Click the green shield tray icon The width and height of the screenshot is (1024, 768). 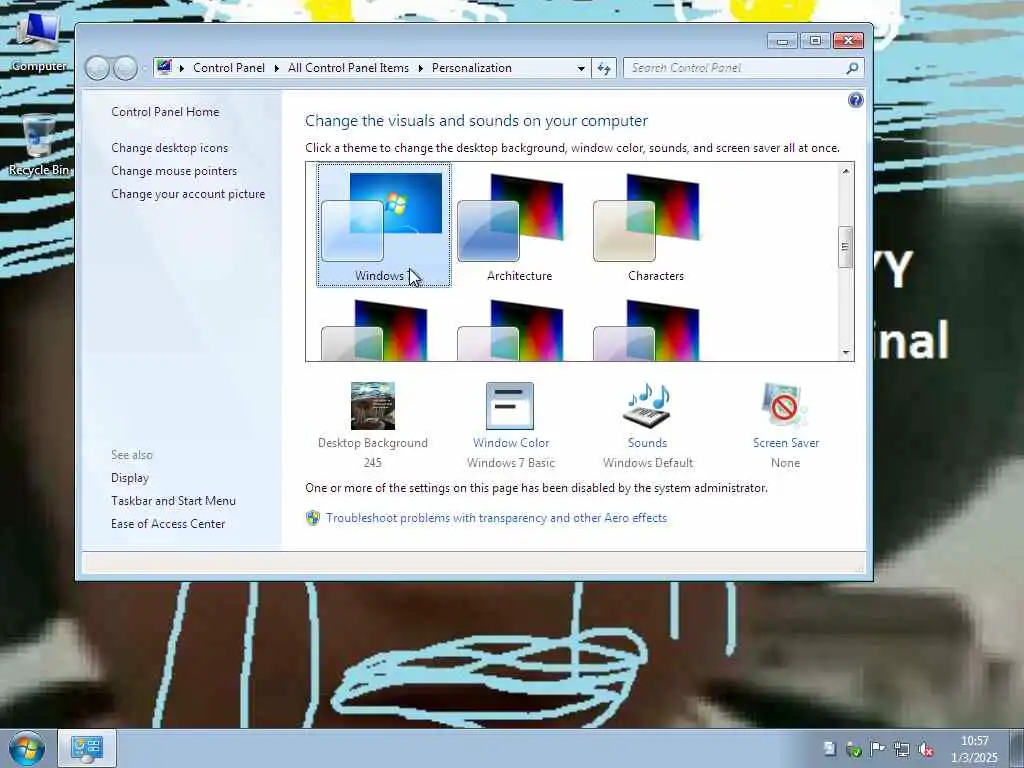coord(854,749)
